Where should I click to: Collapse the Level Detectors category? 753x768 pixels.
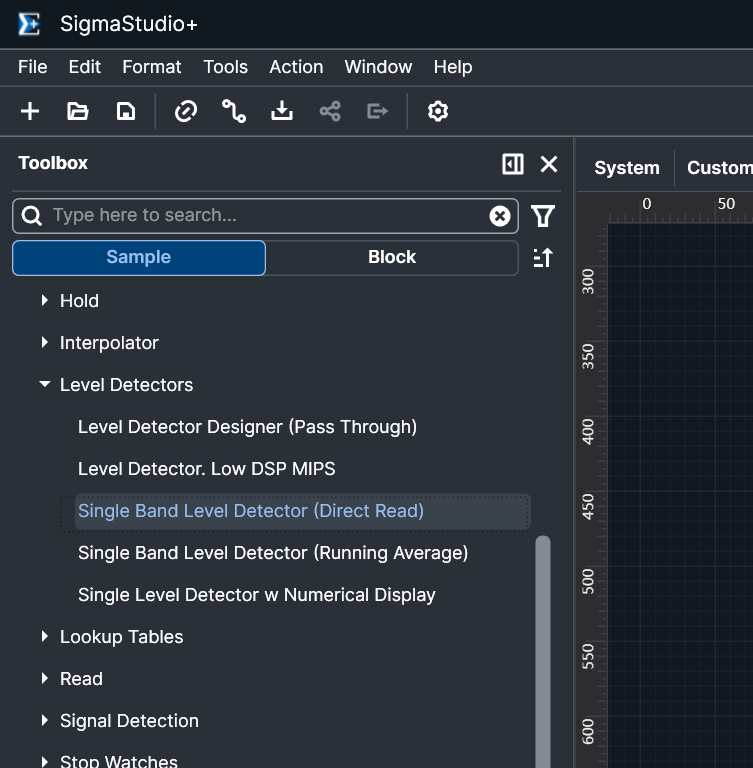45,384
